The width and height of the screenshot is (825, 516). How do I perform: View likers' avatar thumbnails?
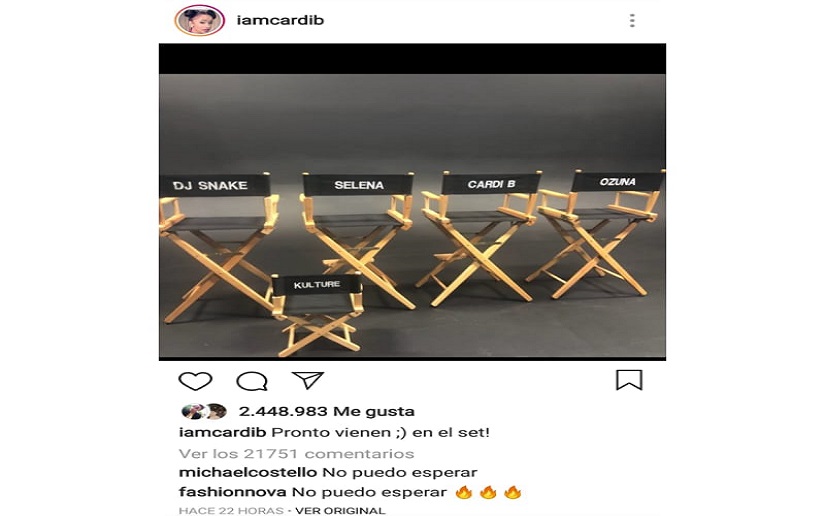204,411
